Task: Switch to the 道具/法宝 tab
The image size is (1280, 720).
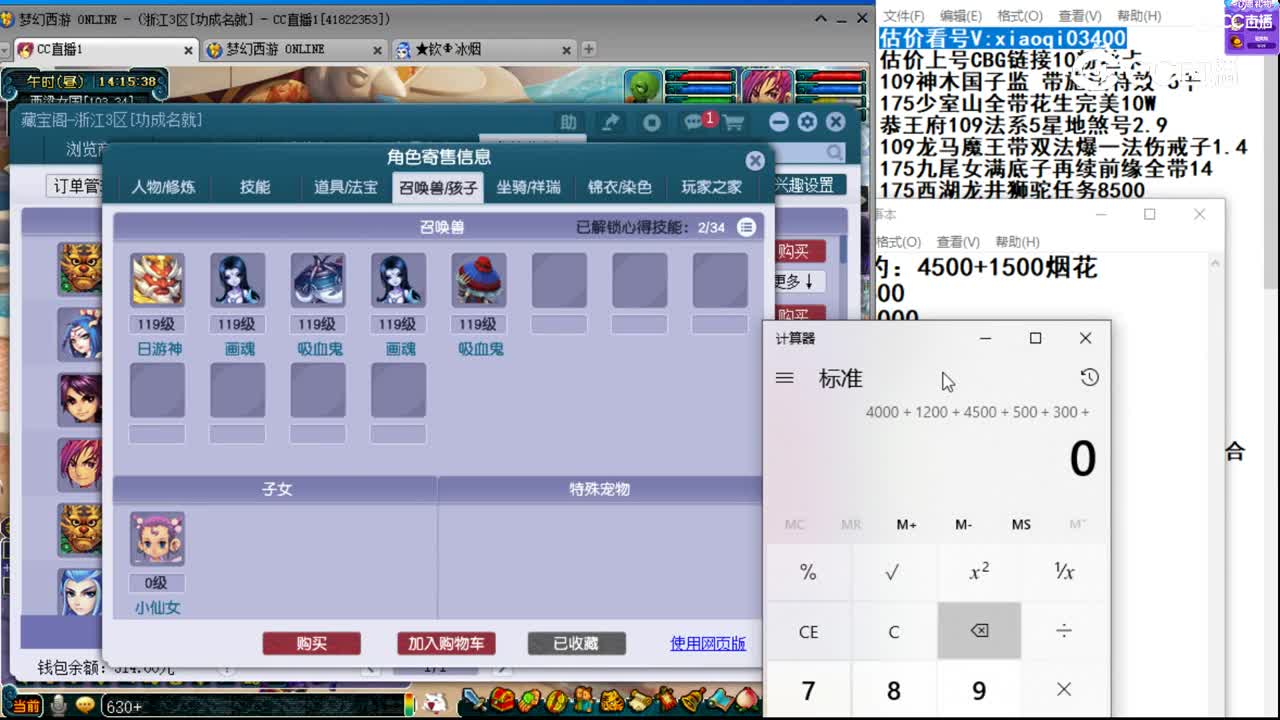Action: click(346, 187)
